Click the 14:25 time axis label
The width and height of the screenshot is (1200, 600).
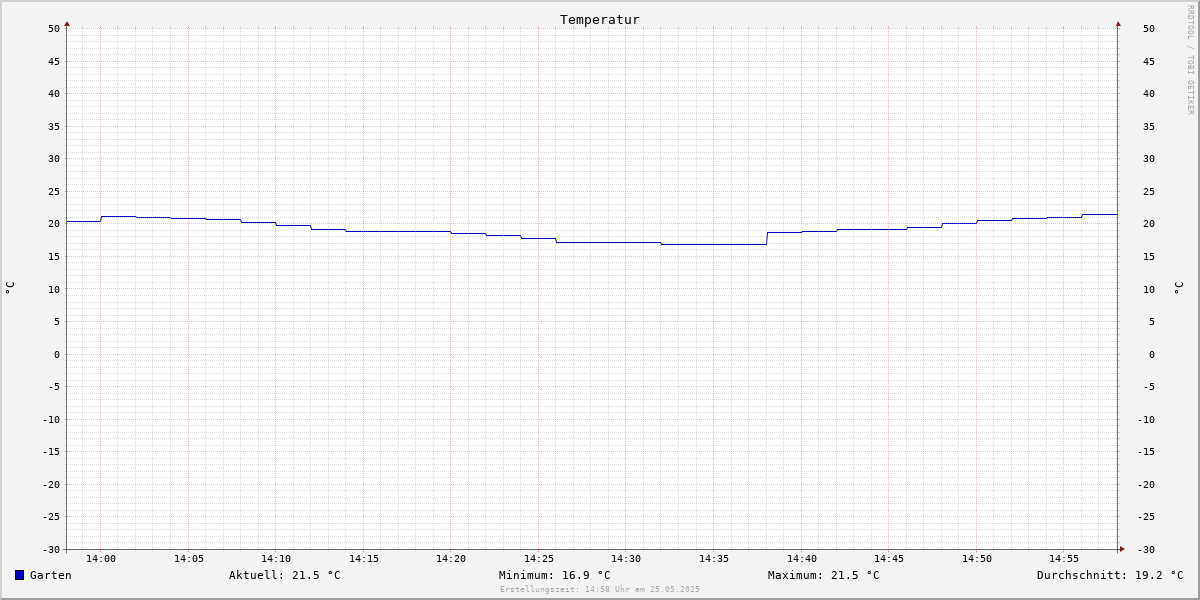pyautogui.click(x=539, y=559)
